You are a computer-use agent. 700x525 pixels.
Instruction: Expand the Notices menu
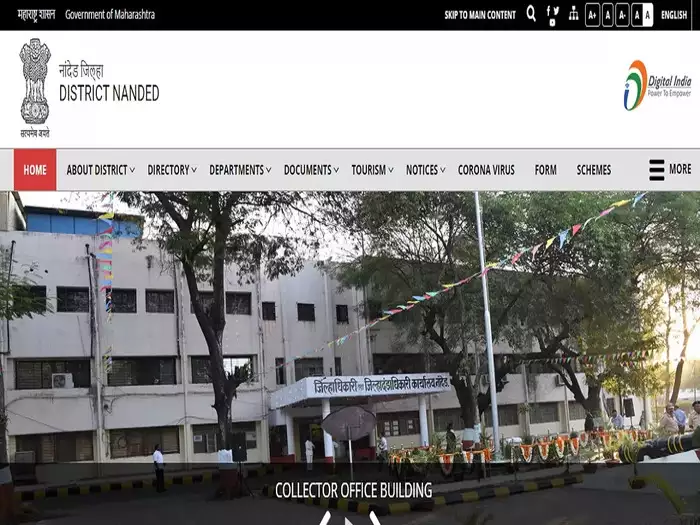pos(425,170)
